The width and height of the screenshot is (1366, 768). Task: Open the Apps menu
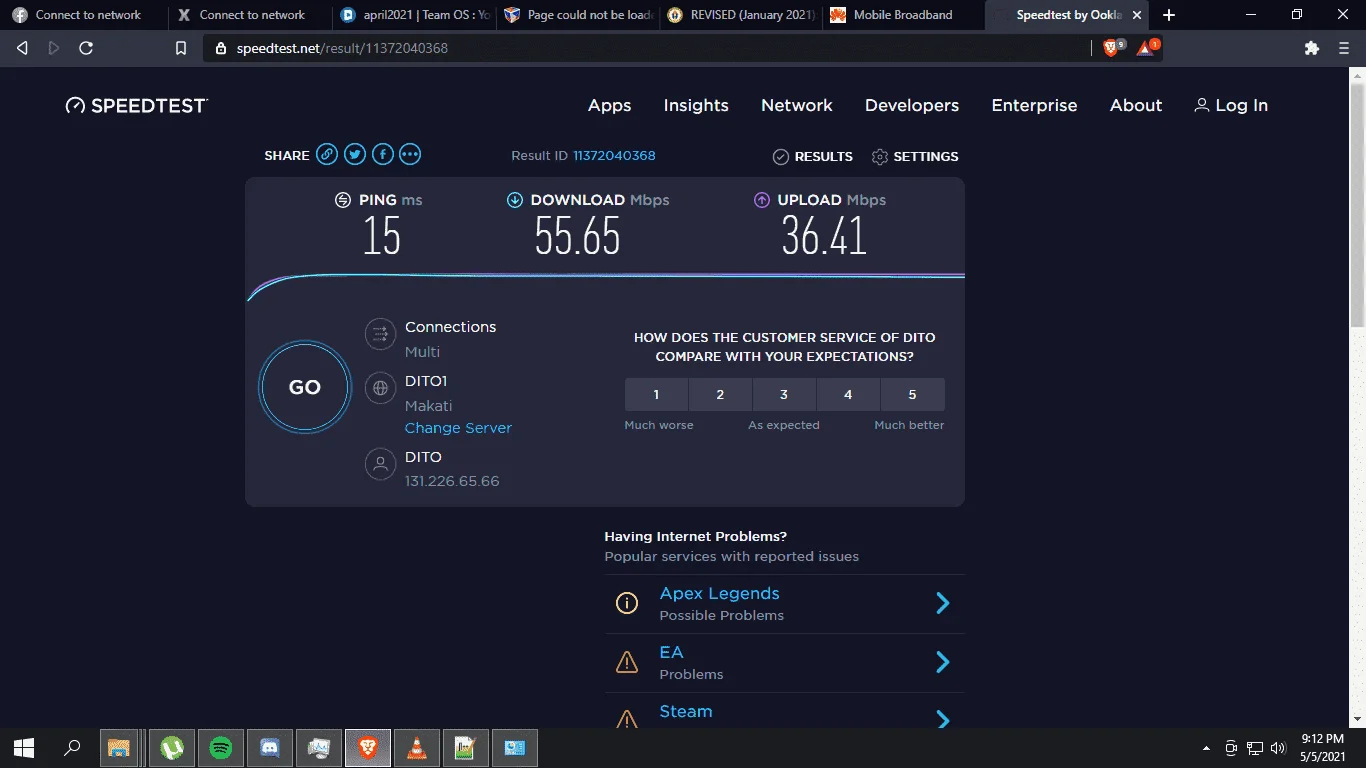[609, 105]
